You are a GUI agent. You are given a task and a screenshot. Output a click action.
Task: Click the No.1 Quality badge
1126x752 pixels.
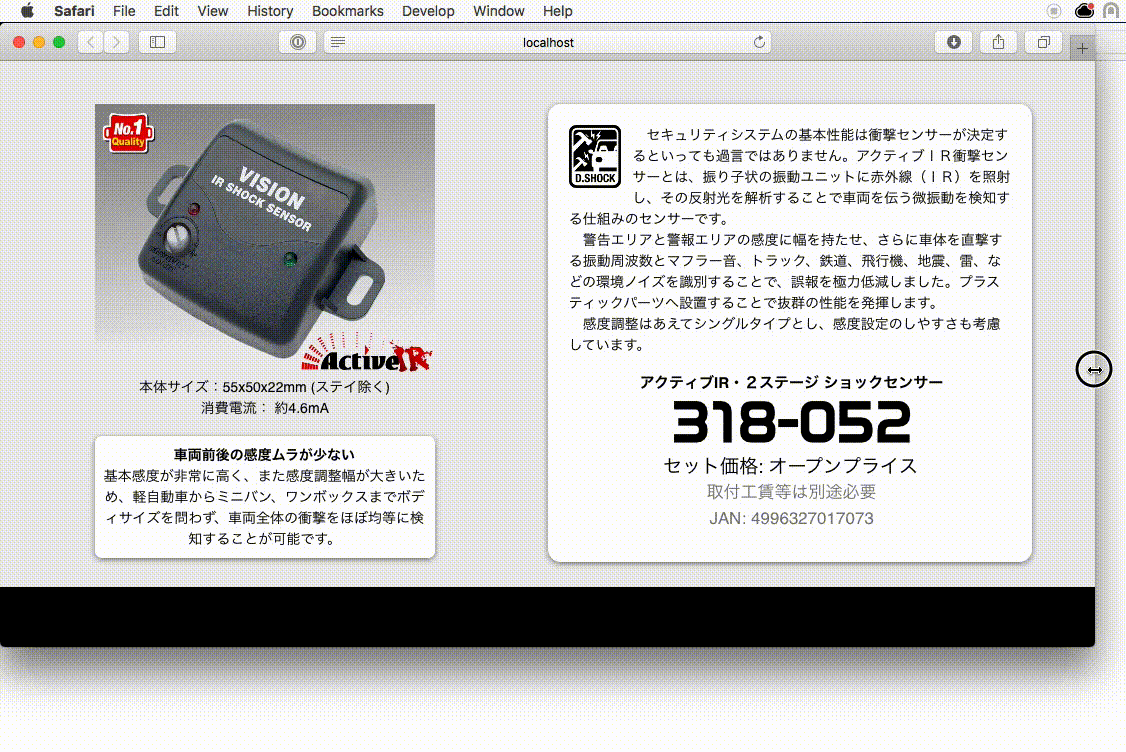(127, 133)
